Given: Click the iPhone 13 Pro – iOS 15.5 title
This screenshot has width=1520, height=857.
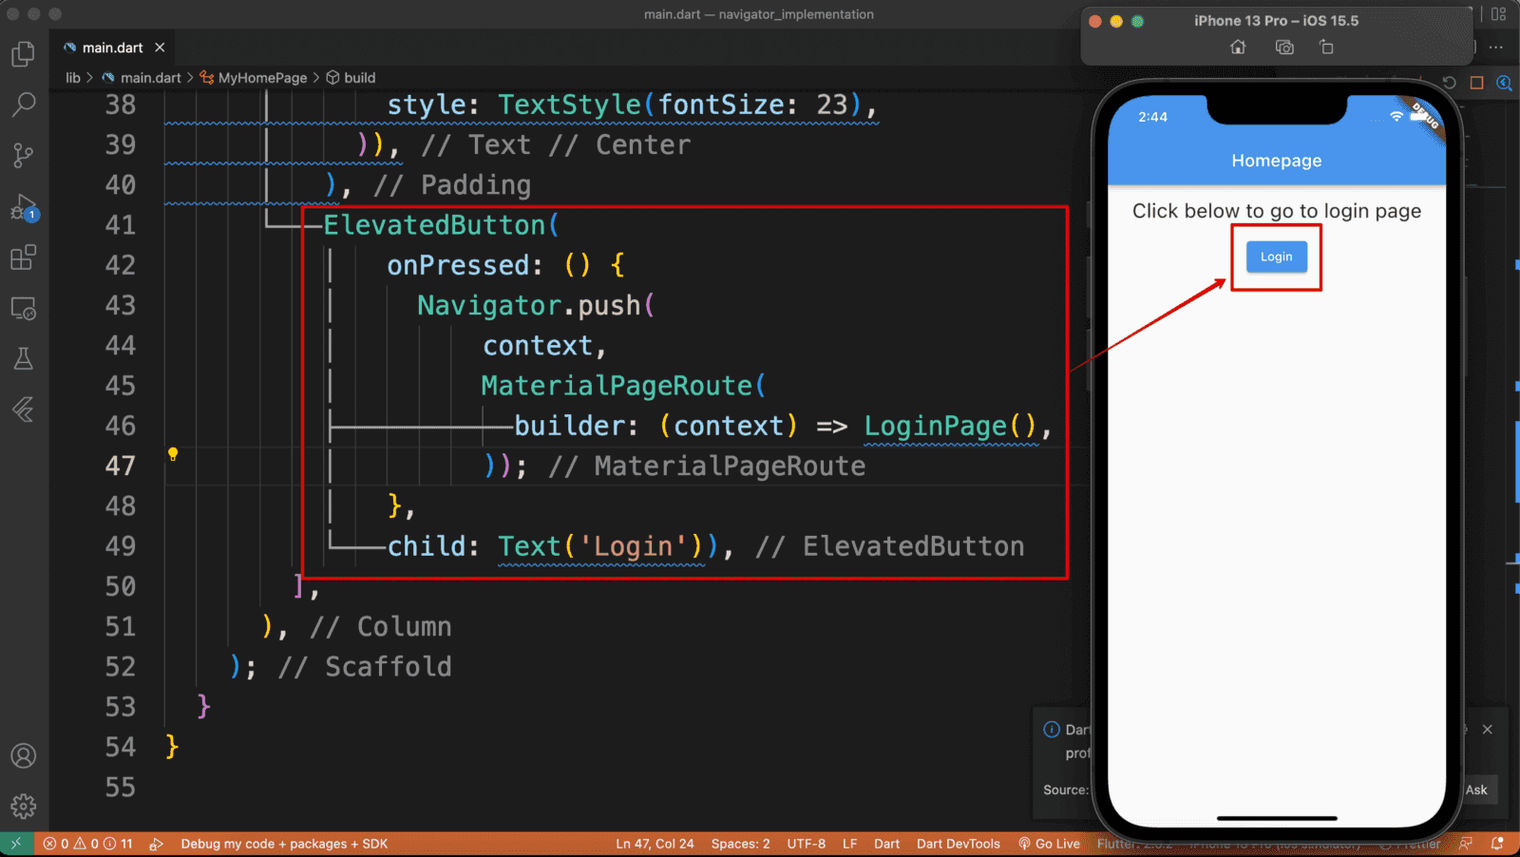Looking at the screenshot, I should (1276, 20).
